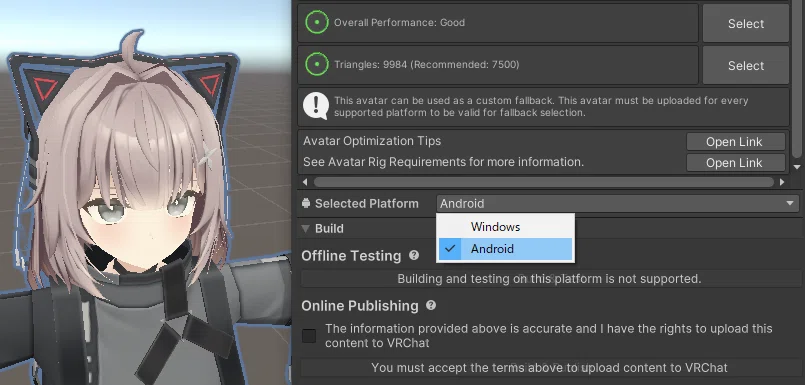Click vertical scrollbar down arrow
Image resolution: width=805 pixels, height=385 pixels.
click(x=797, y=167)
